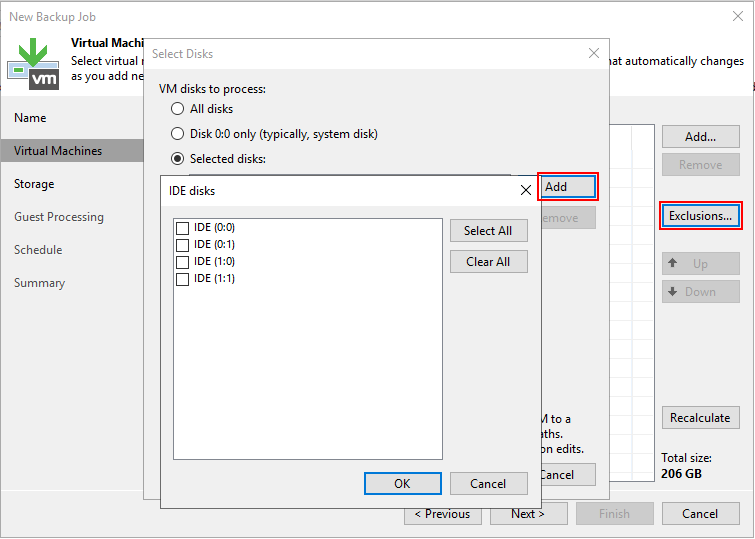Enable the IDE (1:1) disk checkbox
755x539 pixels.
182,279
